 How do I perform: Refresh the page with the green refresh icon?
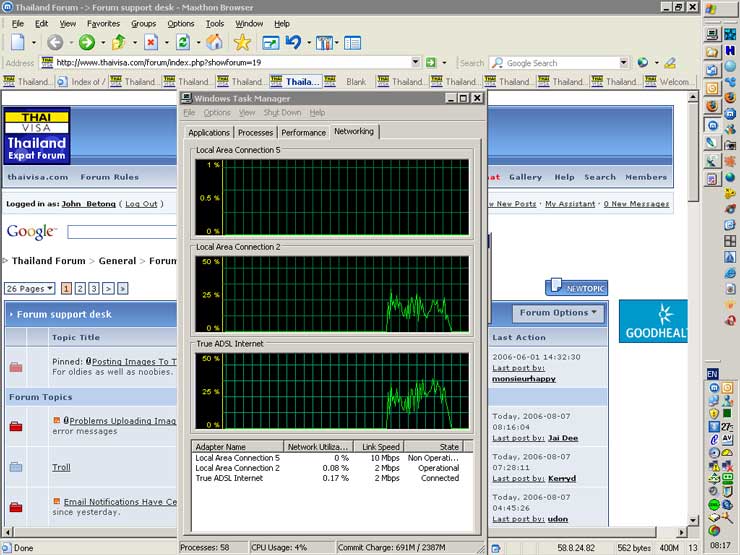(183, 42)
